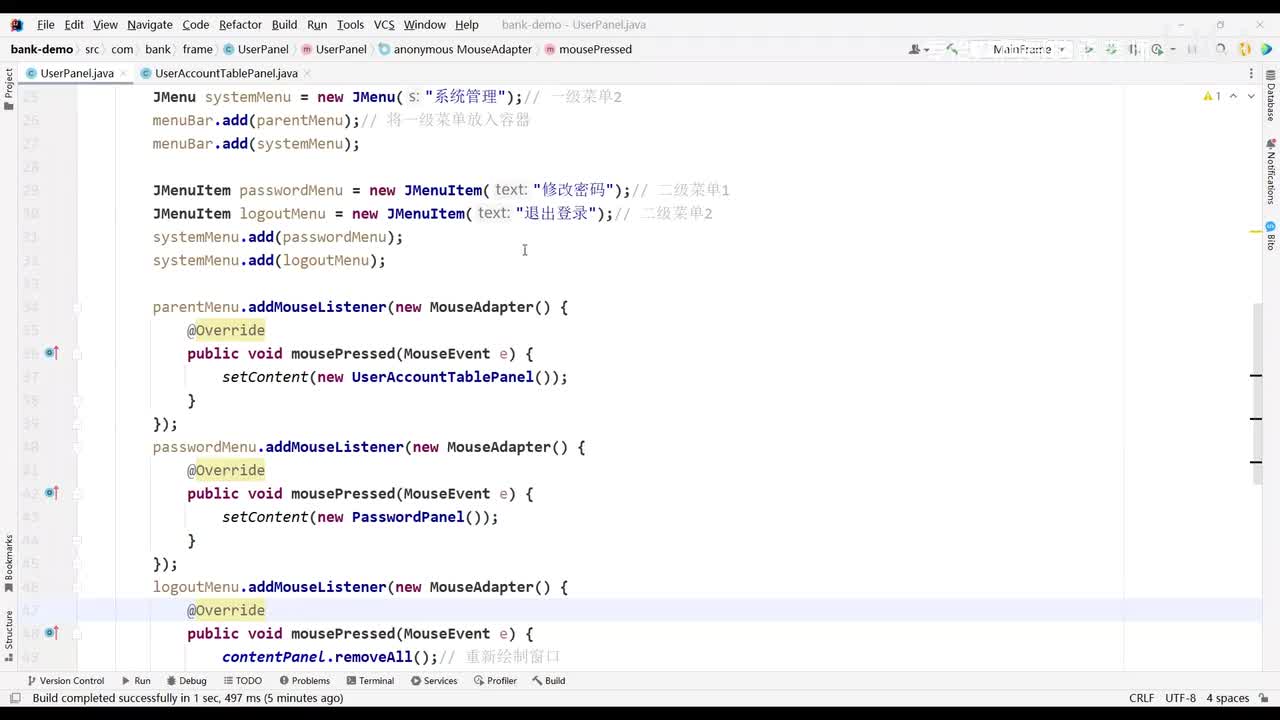Start debugging MainFrame with bug icon
The image size is (1280, 720).
point(1111,49)
